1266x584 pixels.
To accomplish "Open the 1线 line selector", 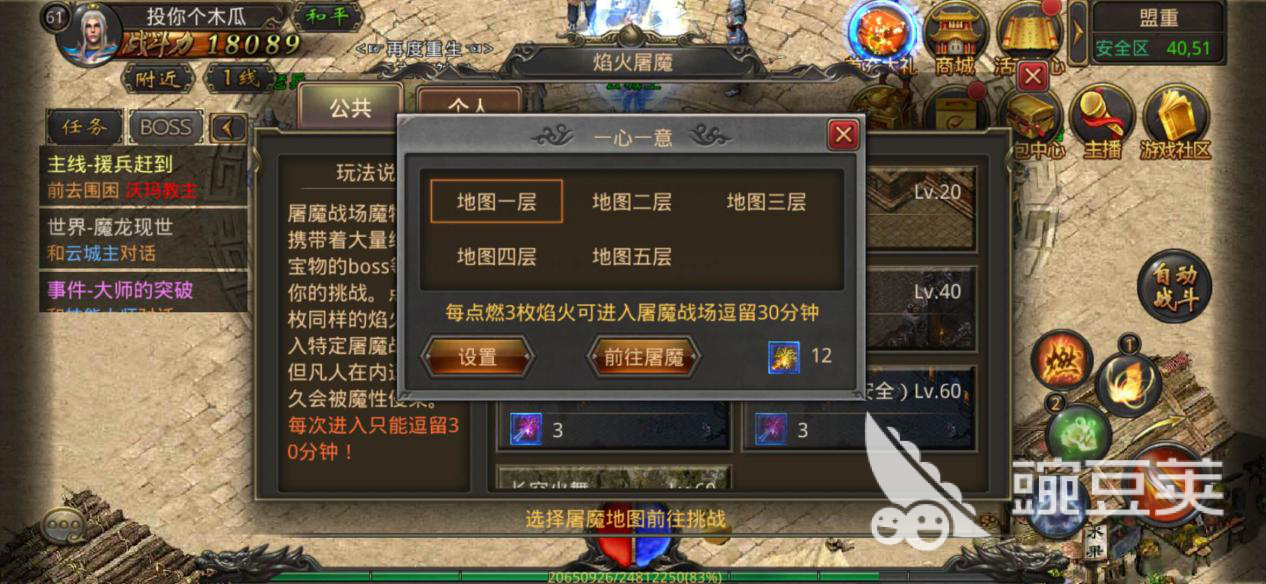I will (239, 77).
